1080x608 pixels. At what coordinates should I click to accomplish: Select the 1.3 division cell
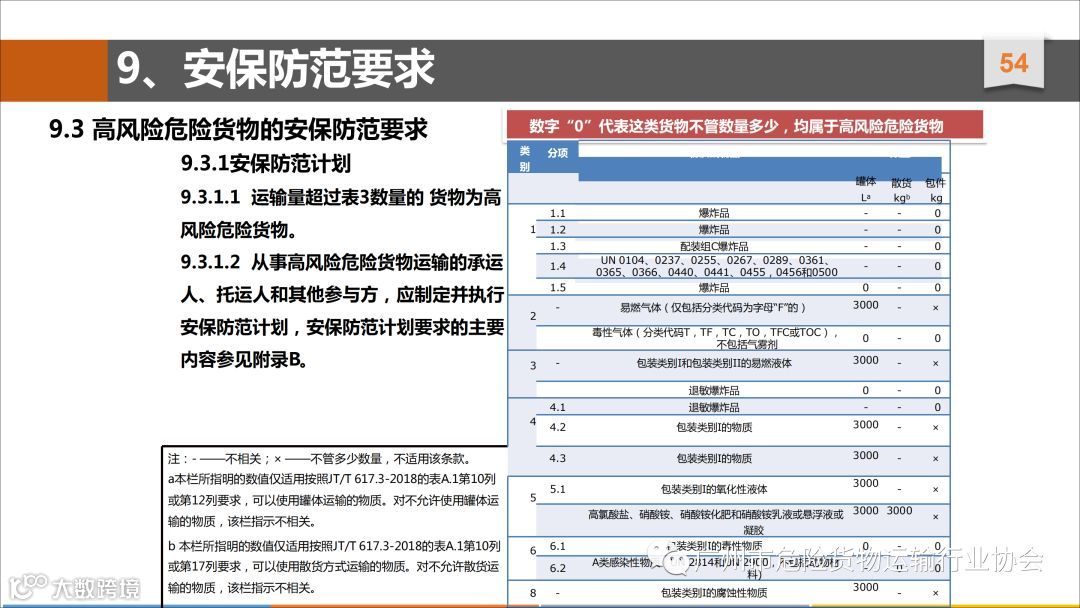pyautogui.click(x=557, y=247)
